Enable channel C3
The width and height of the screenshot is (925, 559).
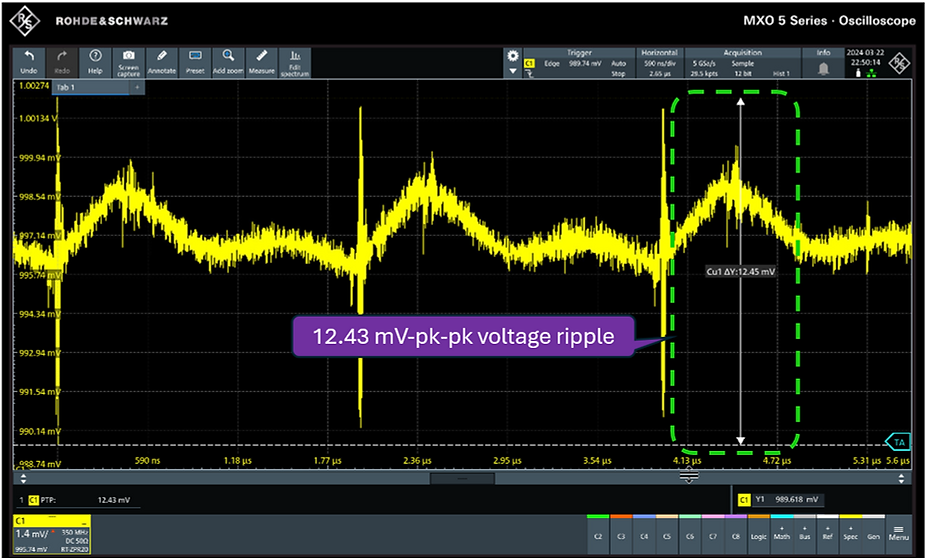pyautogui.click(x=621, y=534)
